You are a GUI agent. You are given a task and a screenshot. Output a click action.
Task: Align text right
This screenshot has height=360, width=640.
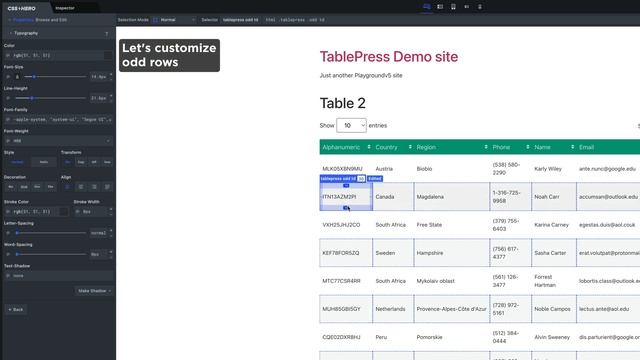pos(94,187)
